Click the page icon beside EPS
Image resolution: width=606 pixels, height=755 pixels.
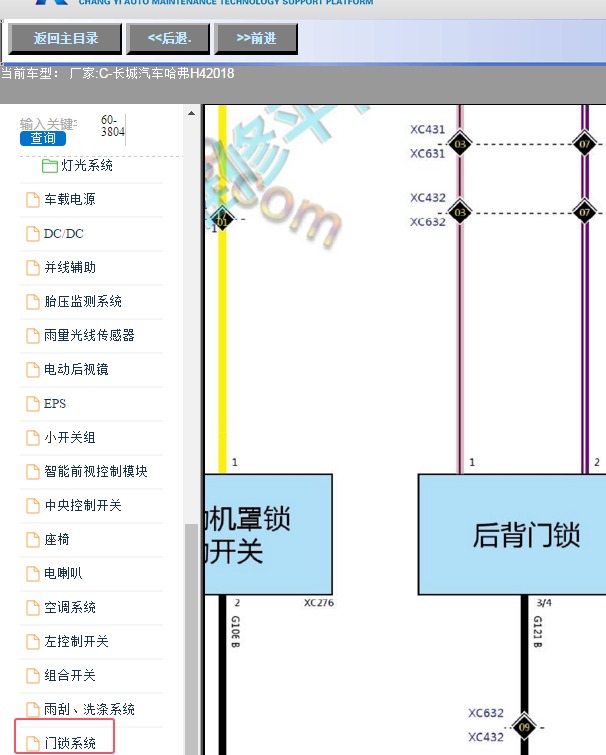pos(33,404)
